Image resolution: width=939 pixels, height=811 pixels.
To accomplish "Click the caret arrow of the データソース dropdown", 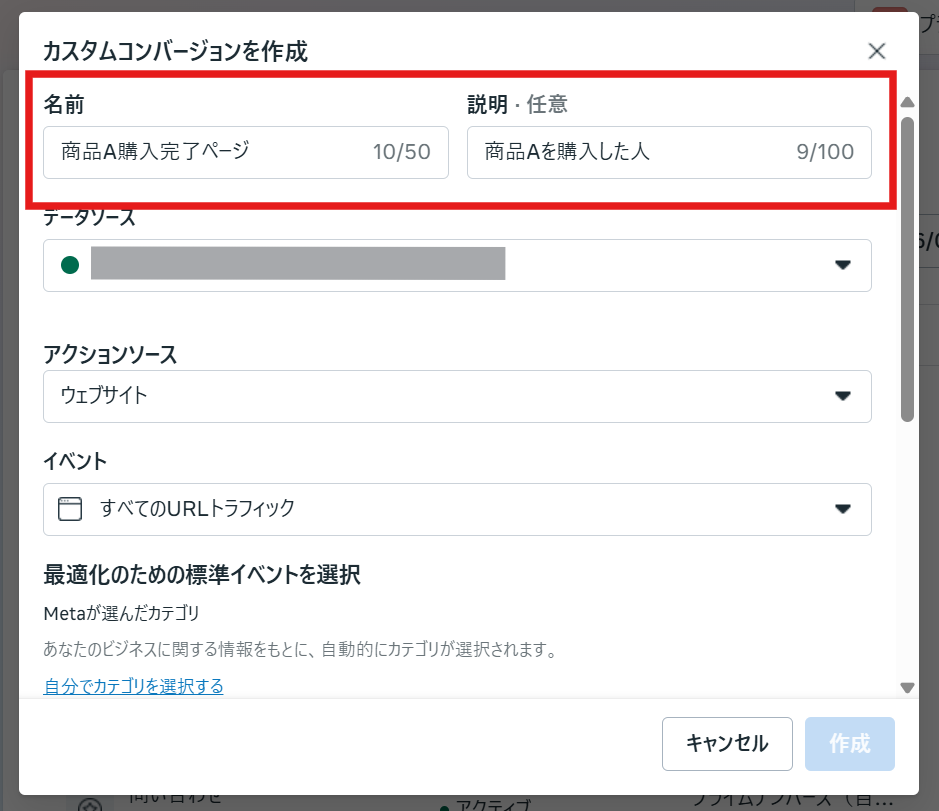I will (x=842, y=265).
